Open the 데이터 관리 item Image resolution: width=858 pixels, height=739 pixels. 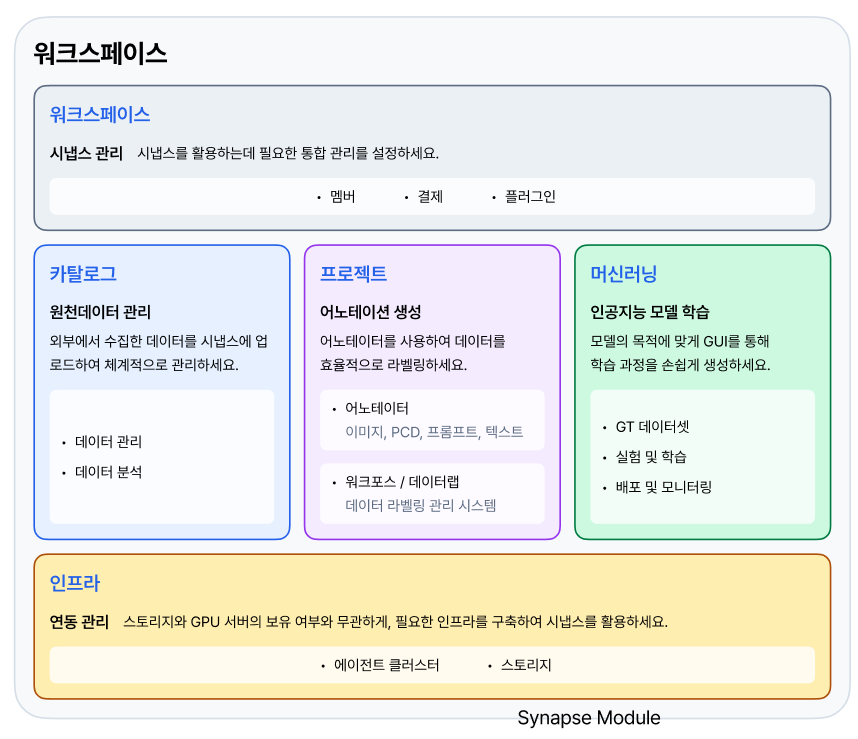point(108,441)
